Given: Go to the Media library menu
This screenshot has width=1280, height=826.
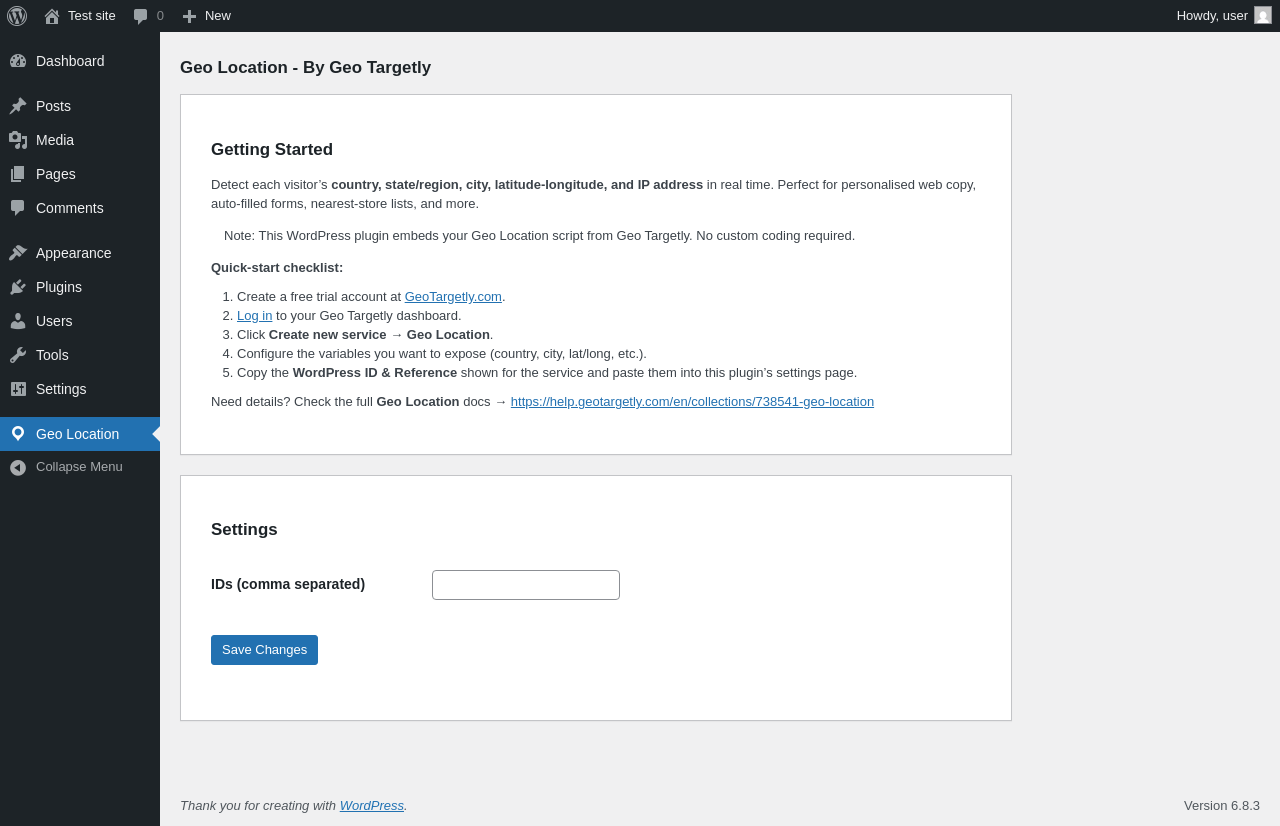Looking at the screenshot, I should tap(80, 140).
